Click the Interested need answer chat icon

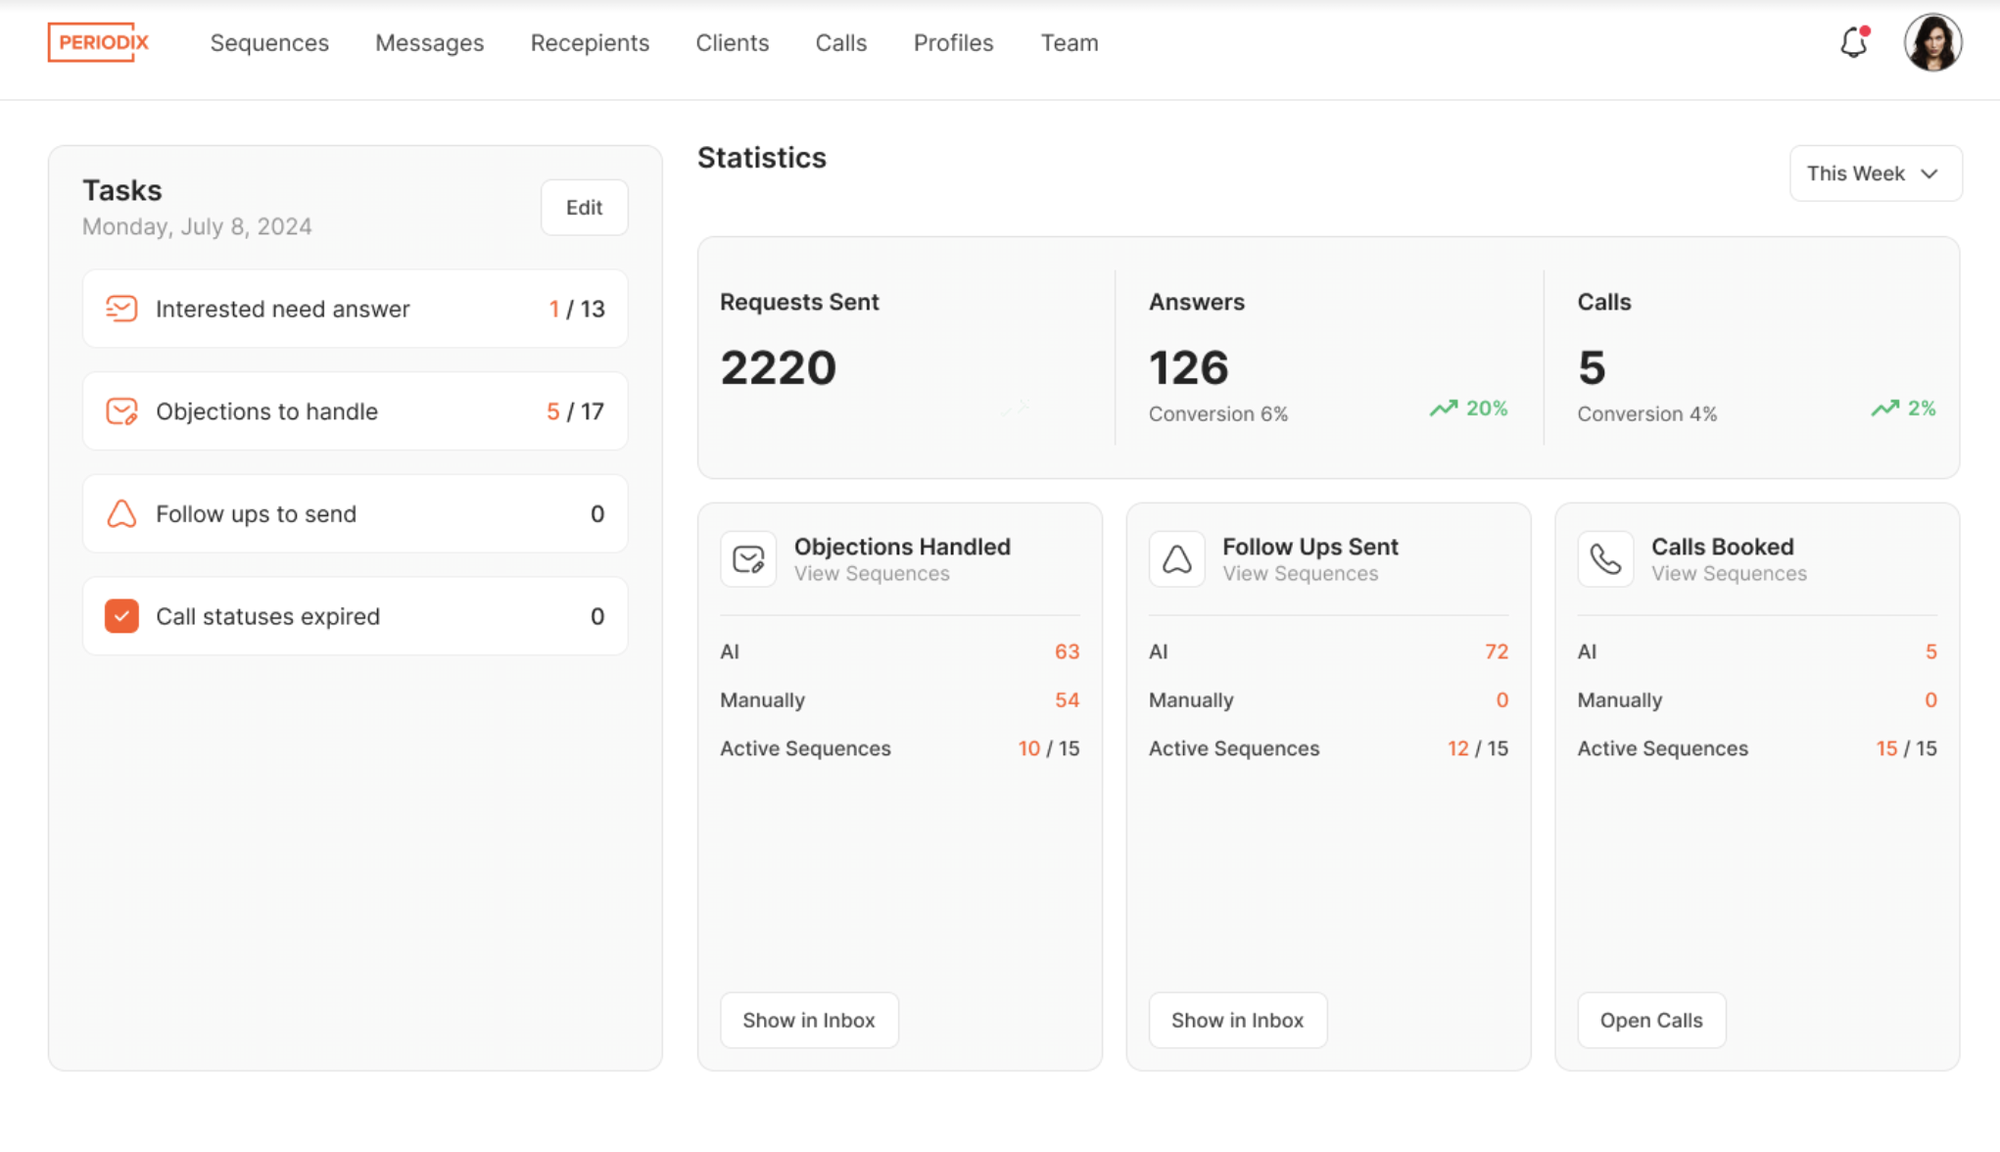pos(121,309)
